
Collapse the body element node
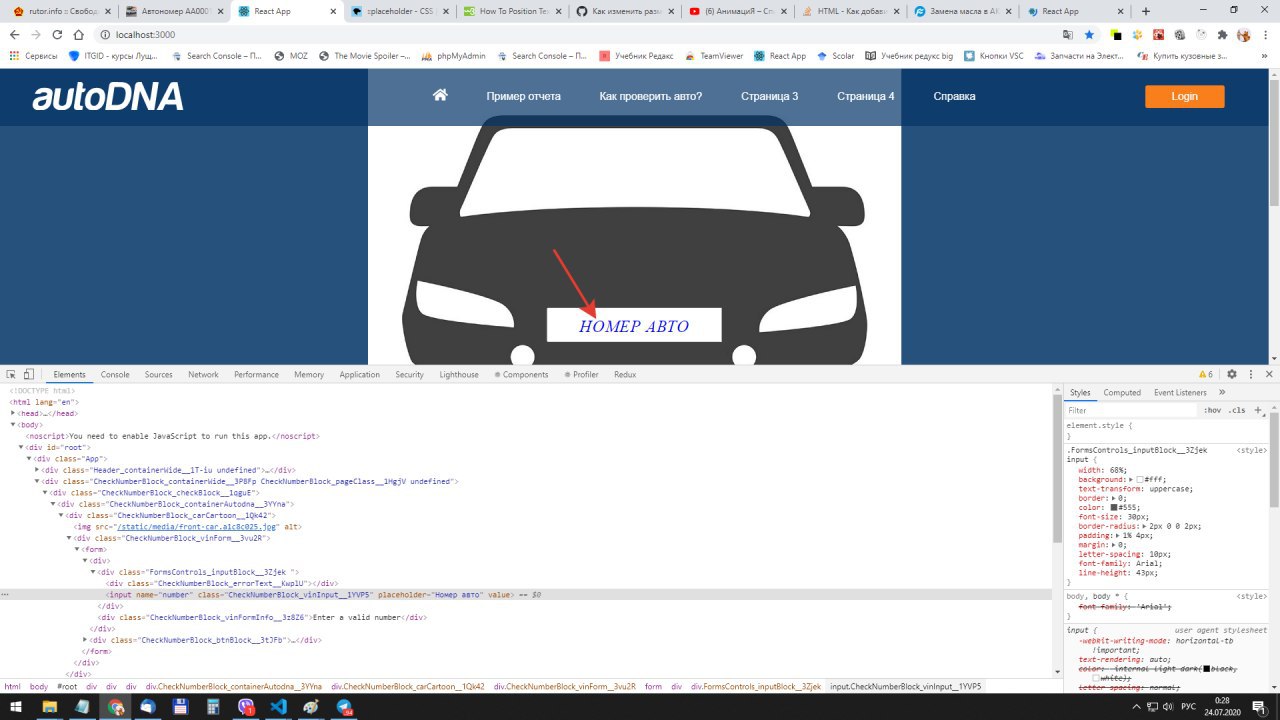pos(13,425)
